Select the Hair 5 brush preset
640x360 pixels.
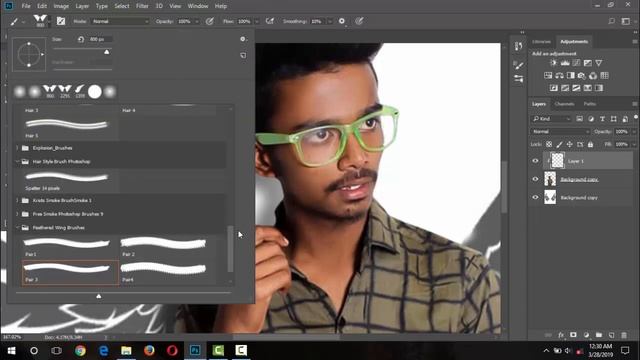pyautogui.click(x=70, y=127)
